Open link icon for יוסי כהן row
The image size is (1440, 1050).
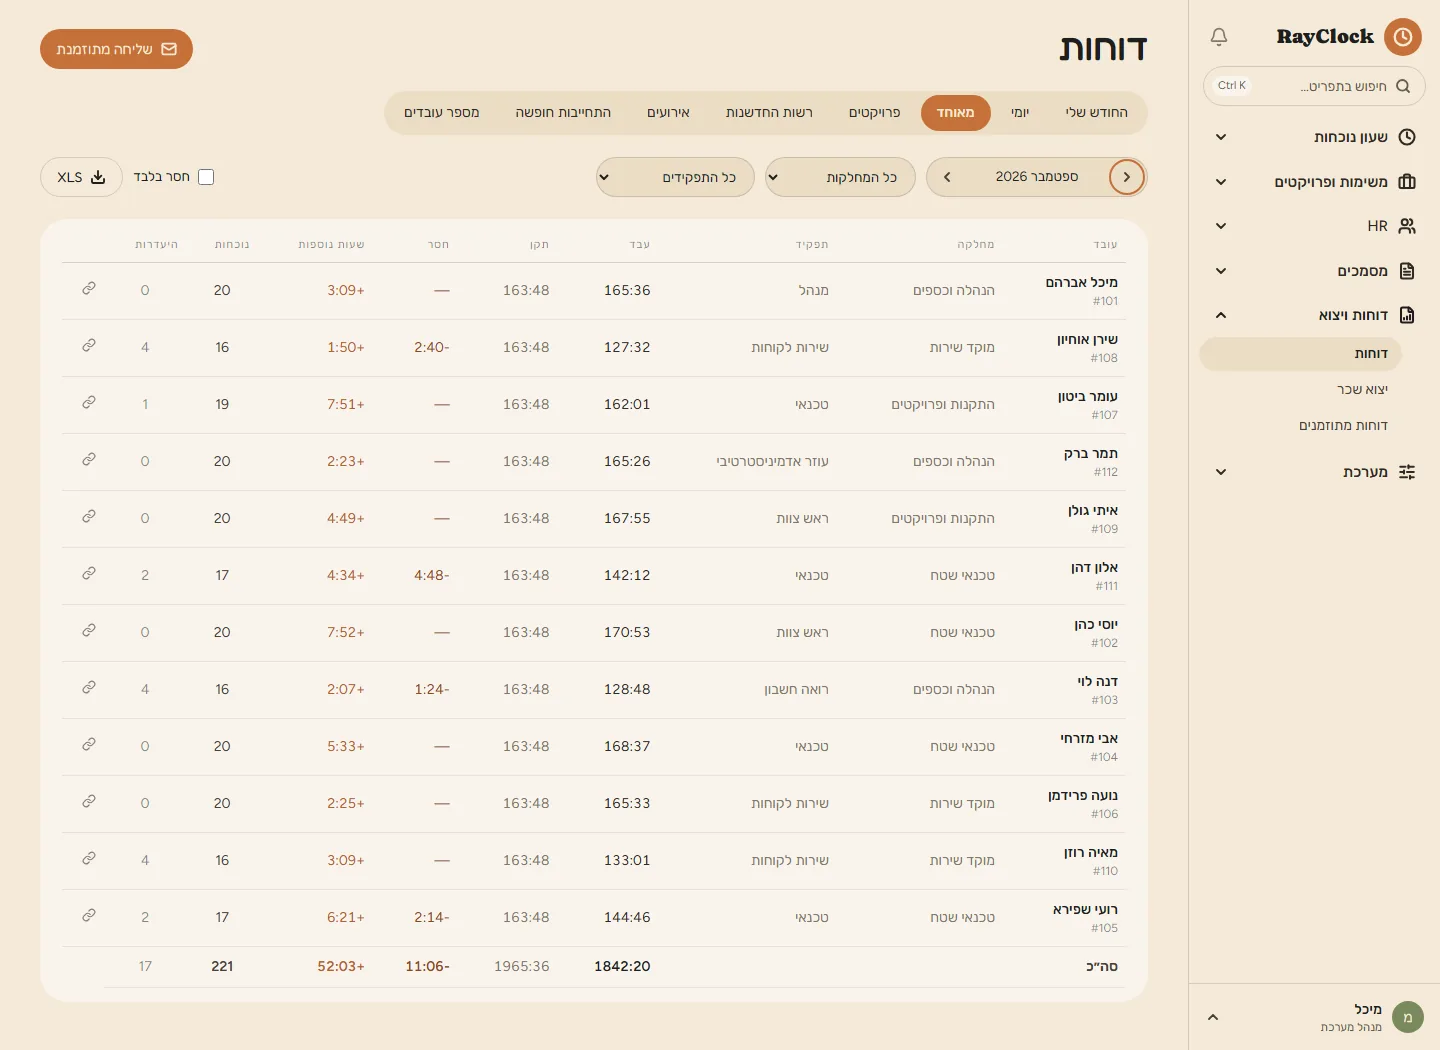coord(89,631)
